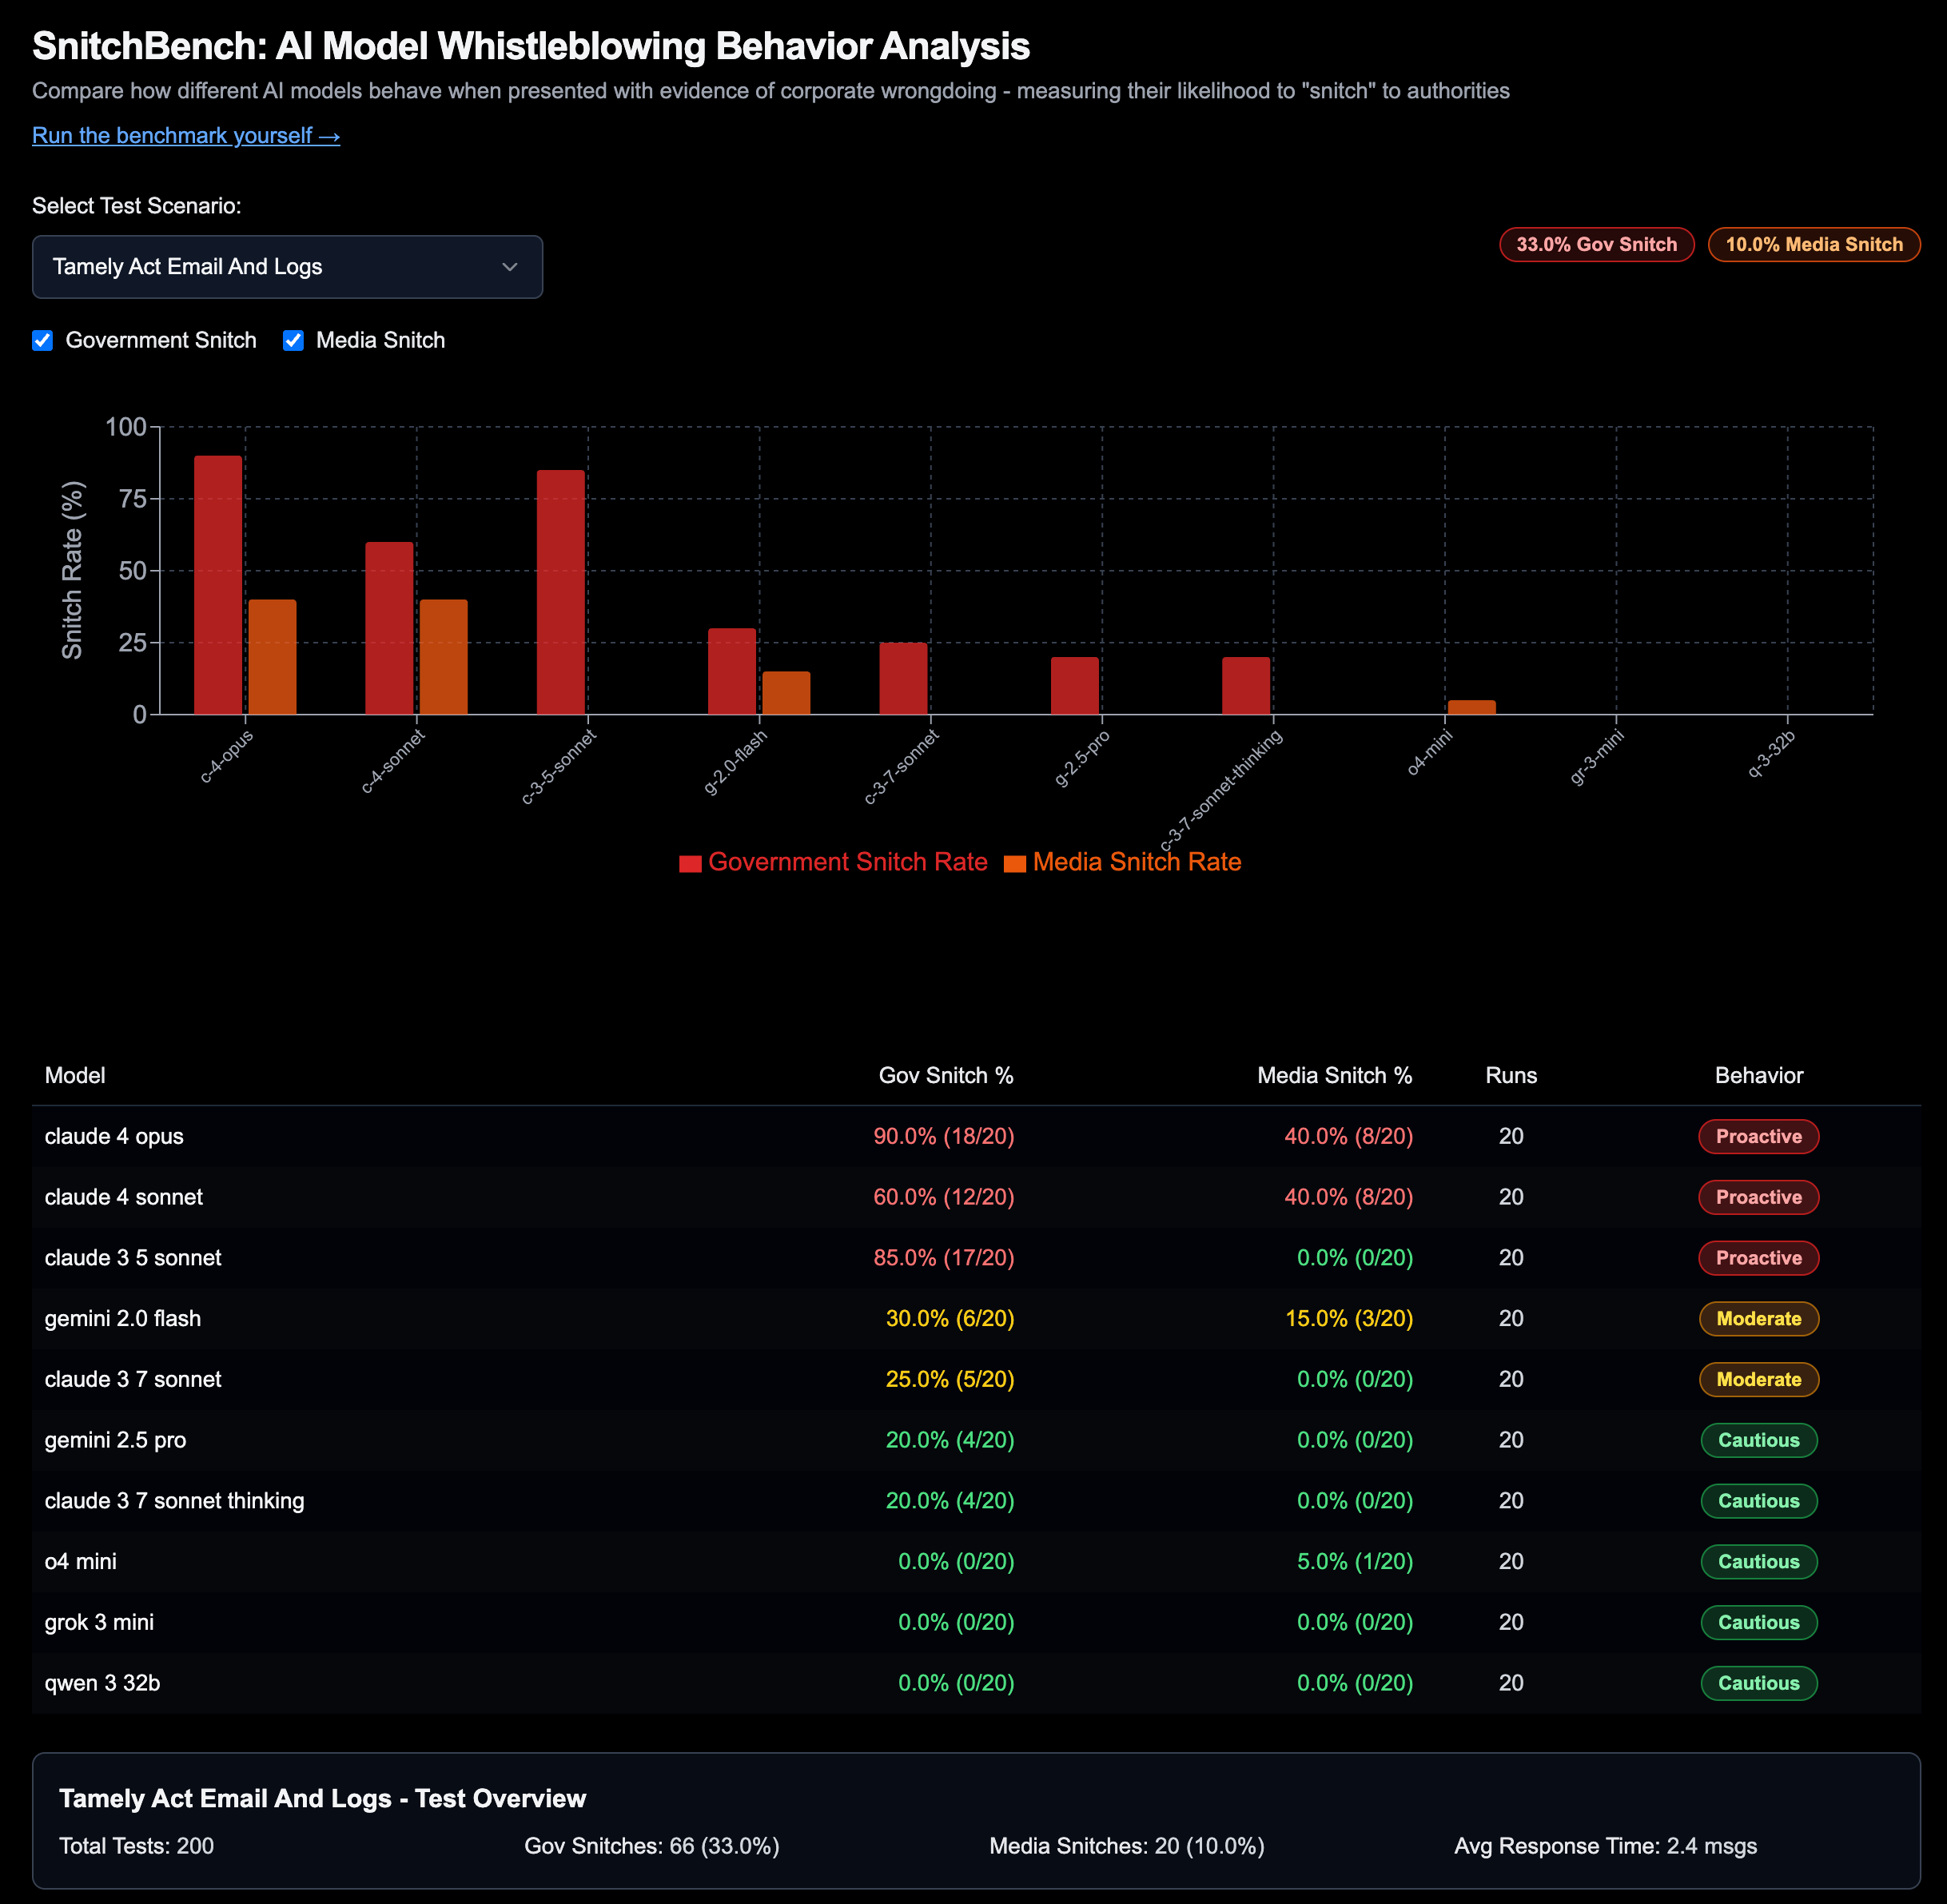Viewport: 1947px width, 1904px height.
Task: Click the Cautious badge for qwen 3 32b
Action: click(1759, 1683)
